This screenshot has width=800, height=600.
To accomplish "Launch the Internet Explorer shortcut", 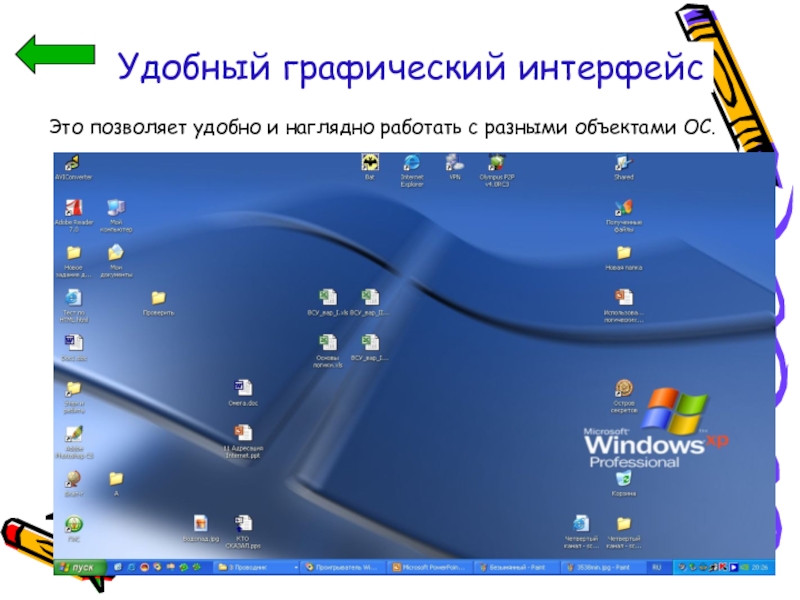I will 412,170.
